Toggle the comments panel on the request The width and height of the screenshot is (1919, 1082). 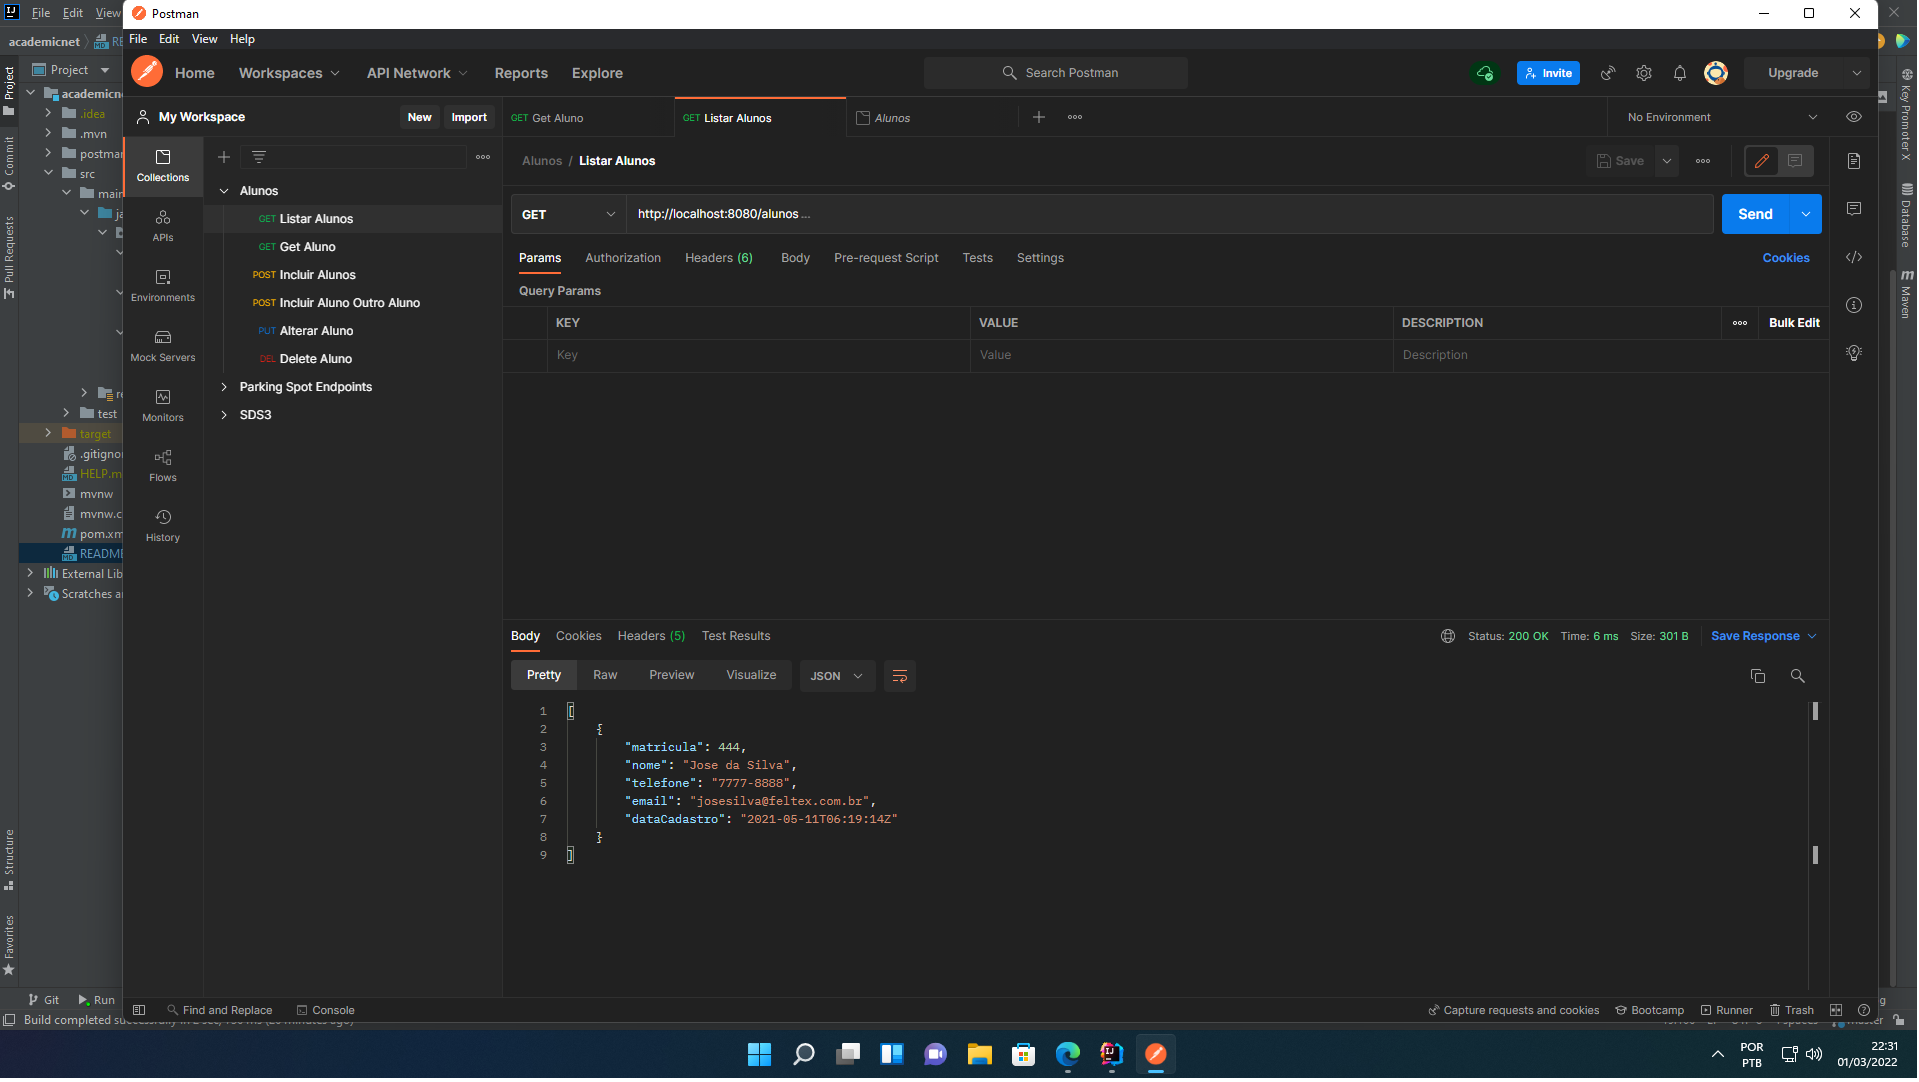click(1795, 160)
